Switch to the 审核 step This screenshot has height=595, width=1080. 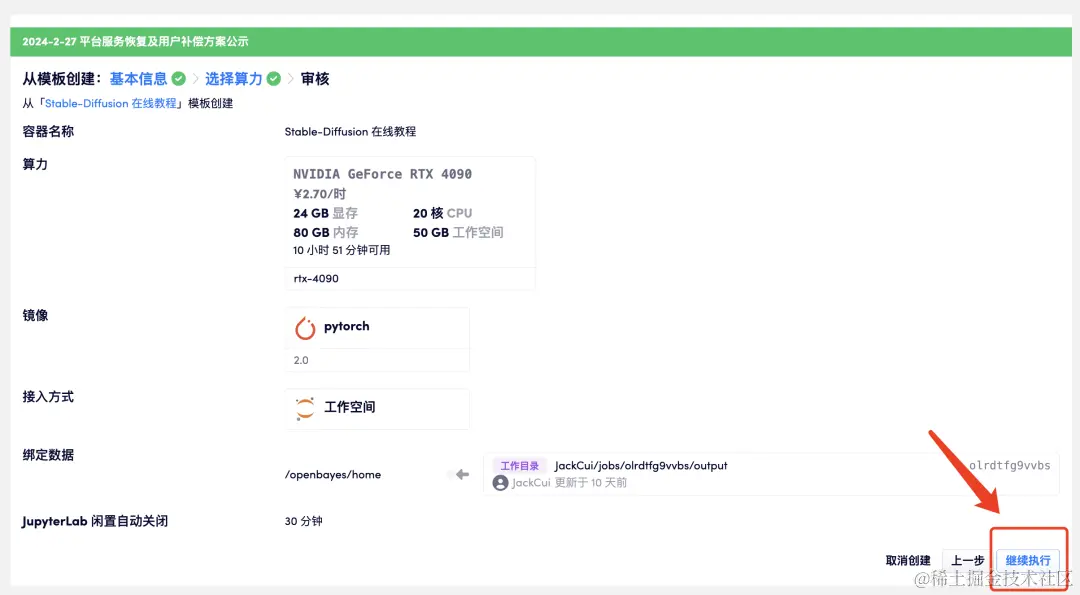point(314,78)
